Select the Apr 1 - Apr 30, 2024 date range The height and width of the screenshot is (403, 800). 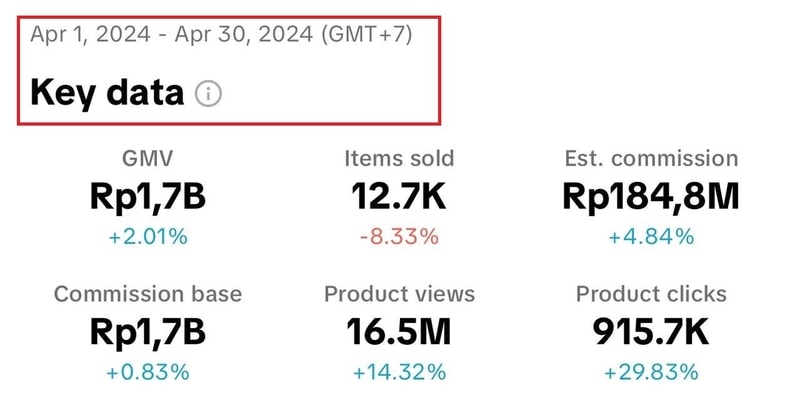pyautogui.click(x=221, y=34)
